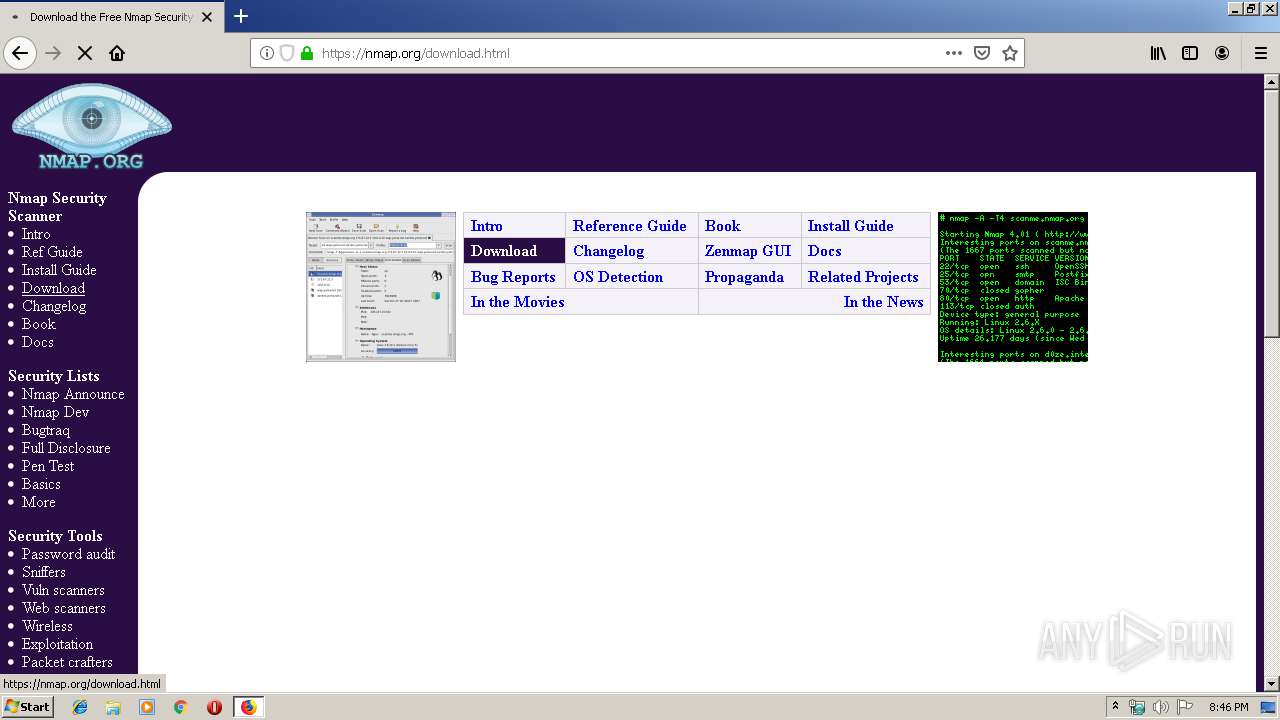Stop loading the page with X button

[x=85, y=53]
